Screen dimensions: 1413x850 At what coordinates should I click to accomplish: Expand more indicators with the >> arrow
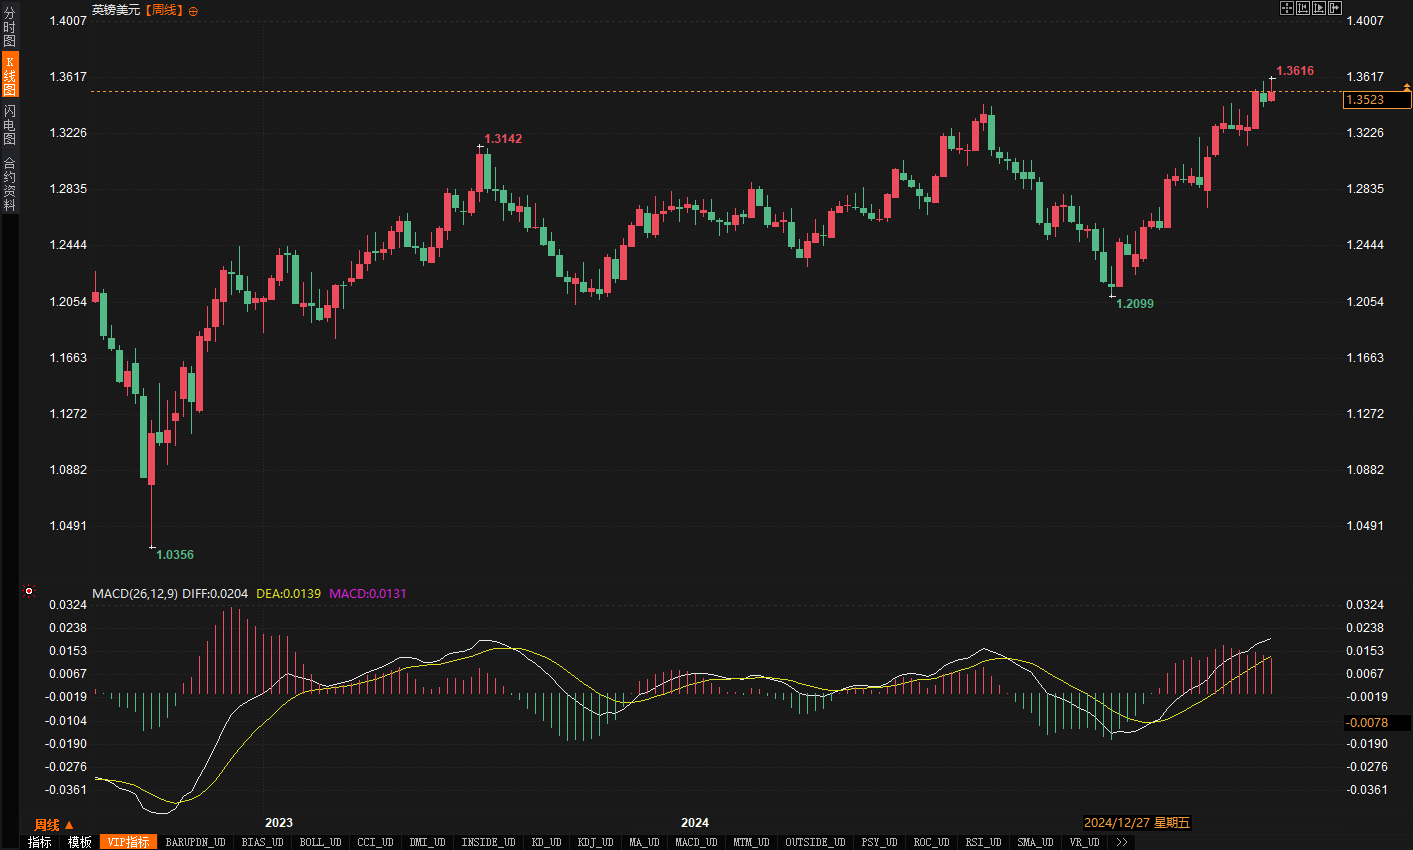[x=1122, y=842]
